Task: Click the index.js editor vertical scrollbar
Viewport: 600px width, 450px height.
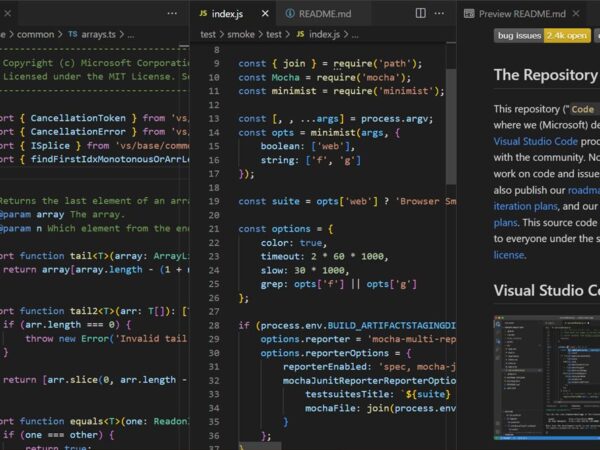Action: (451, 126)
